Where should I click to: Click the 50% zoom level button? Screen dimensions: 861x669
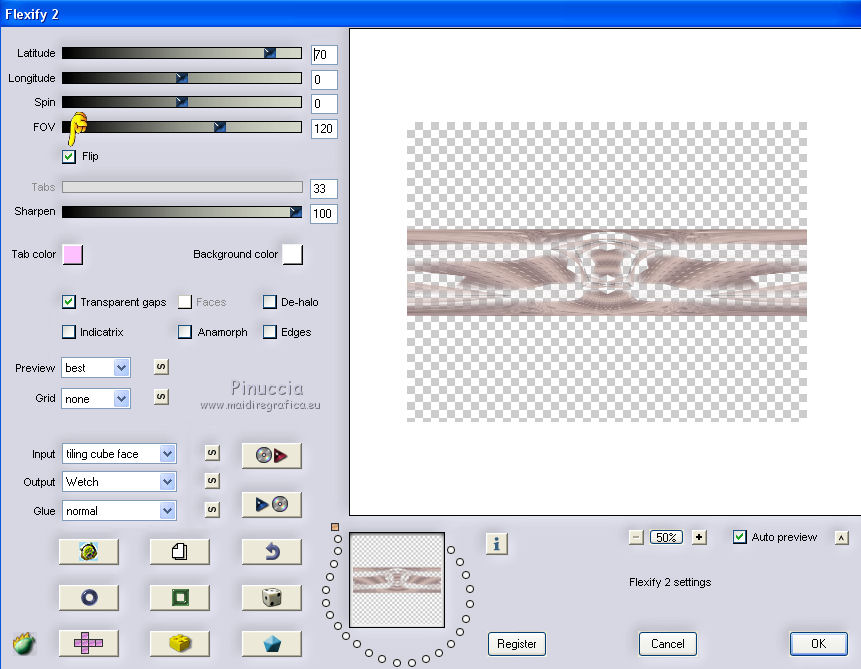click(x=667, y=537)
